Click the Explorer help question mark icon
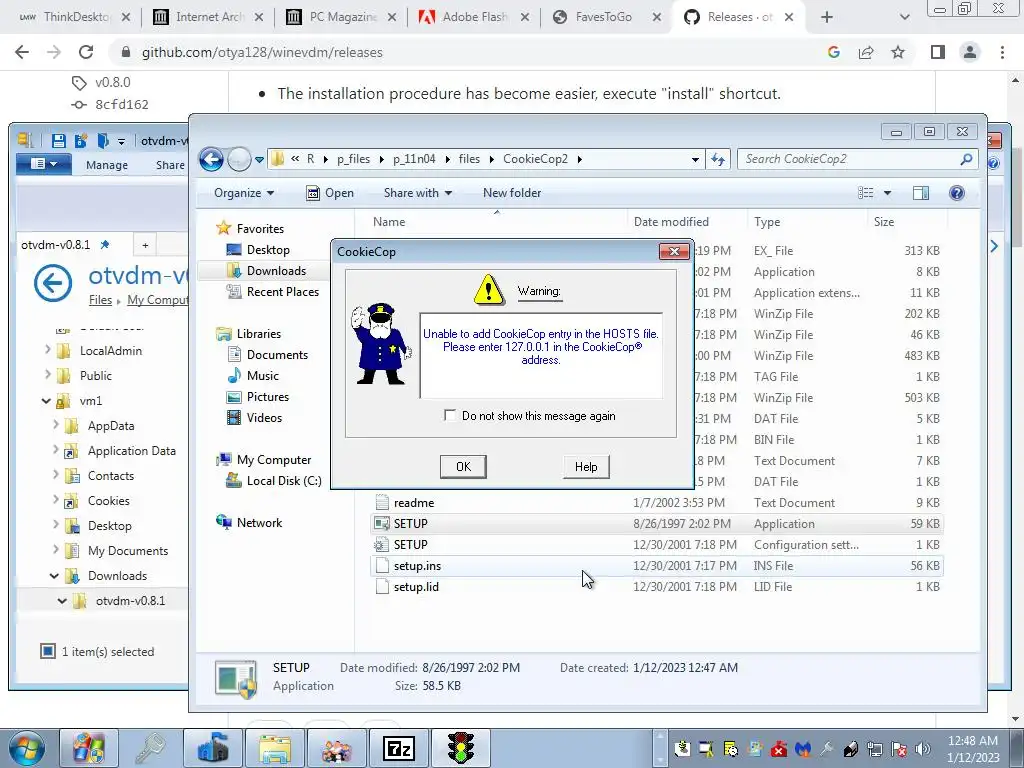This screenshot has width=1024, height=768. coord(957,193)
